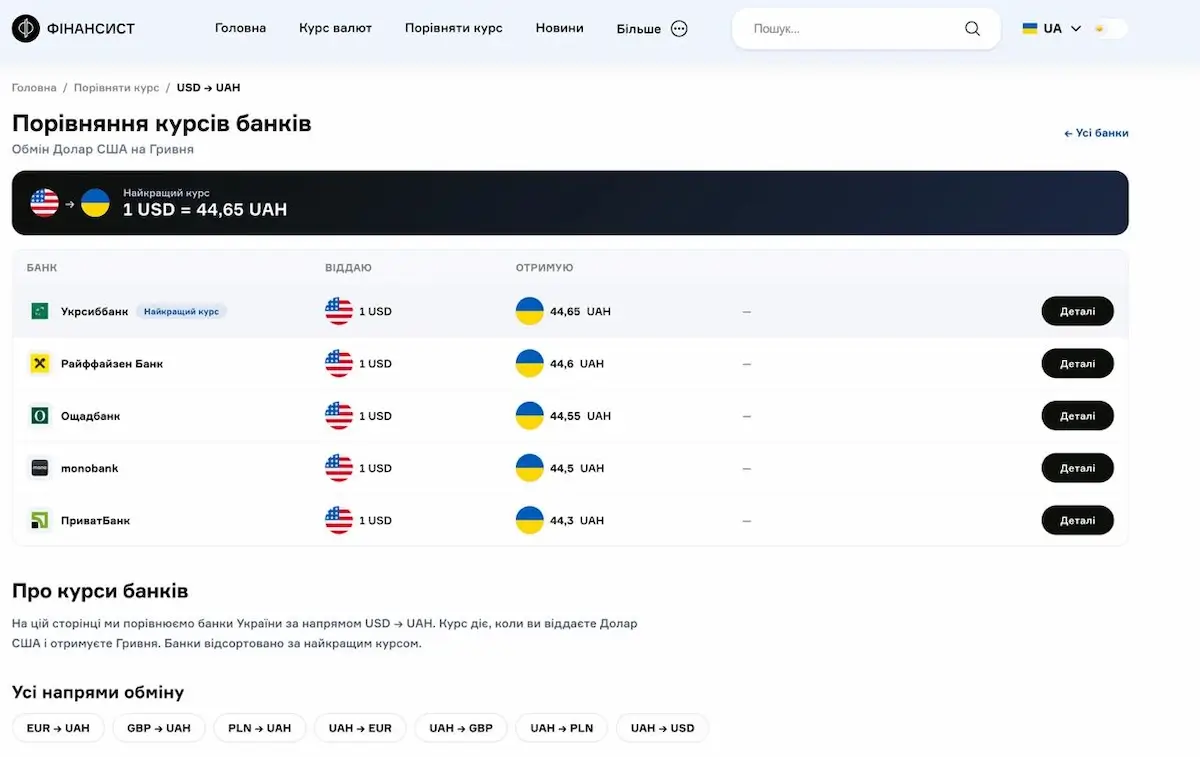Open the Більше three-dots menu icon
This screenshot has height=757, width=1200.
(x=679, y=29)
